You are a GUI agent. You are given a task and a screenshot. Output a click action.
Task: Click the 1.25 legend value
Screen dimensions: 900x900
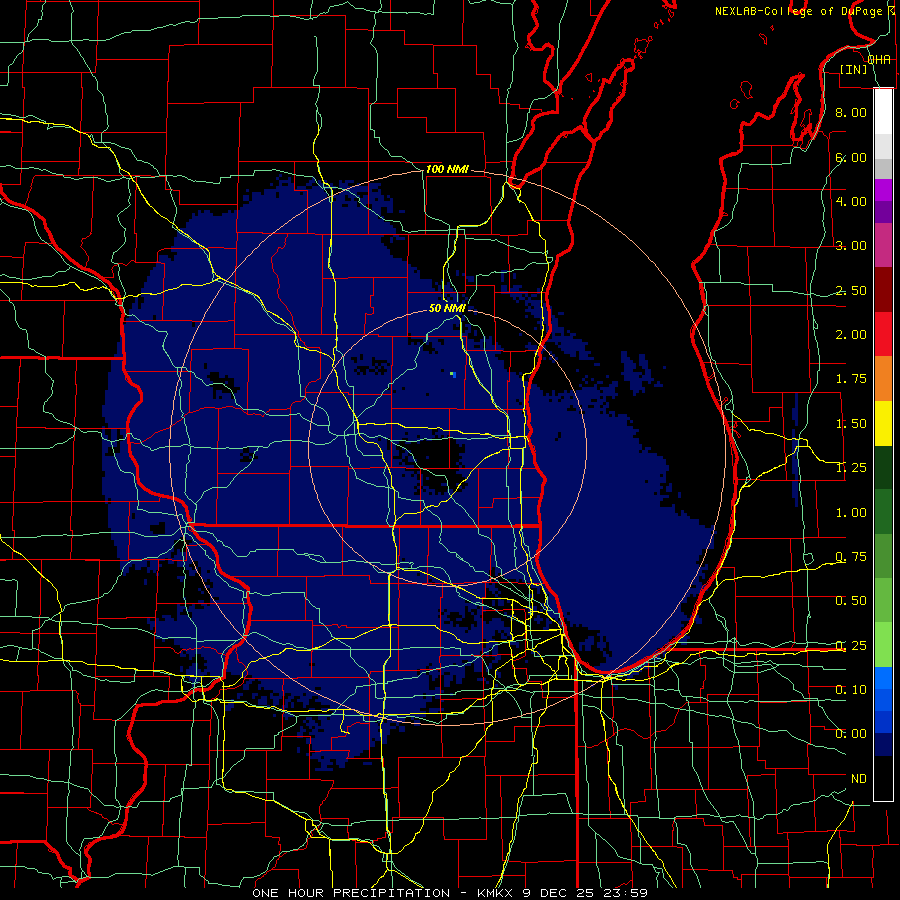pos(851,468)
